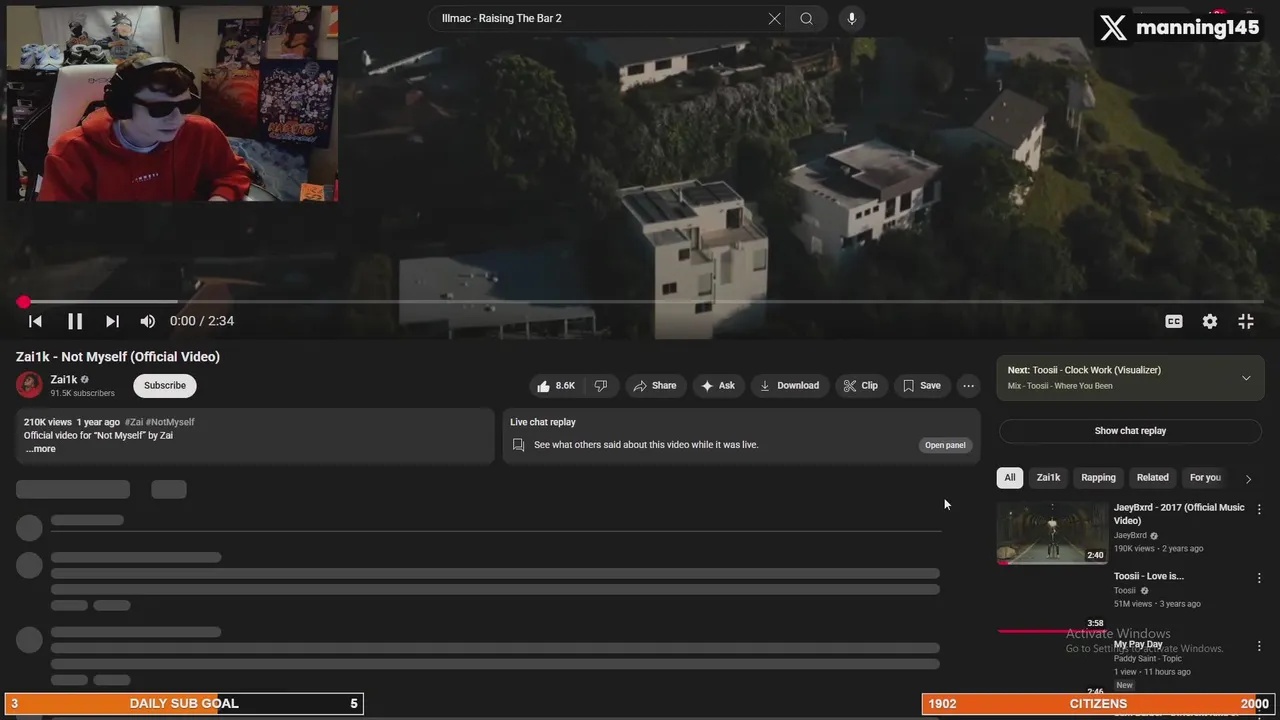
Task: Skip to previous video
Action: coord(35,321)
